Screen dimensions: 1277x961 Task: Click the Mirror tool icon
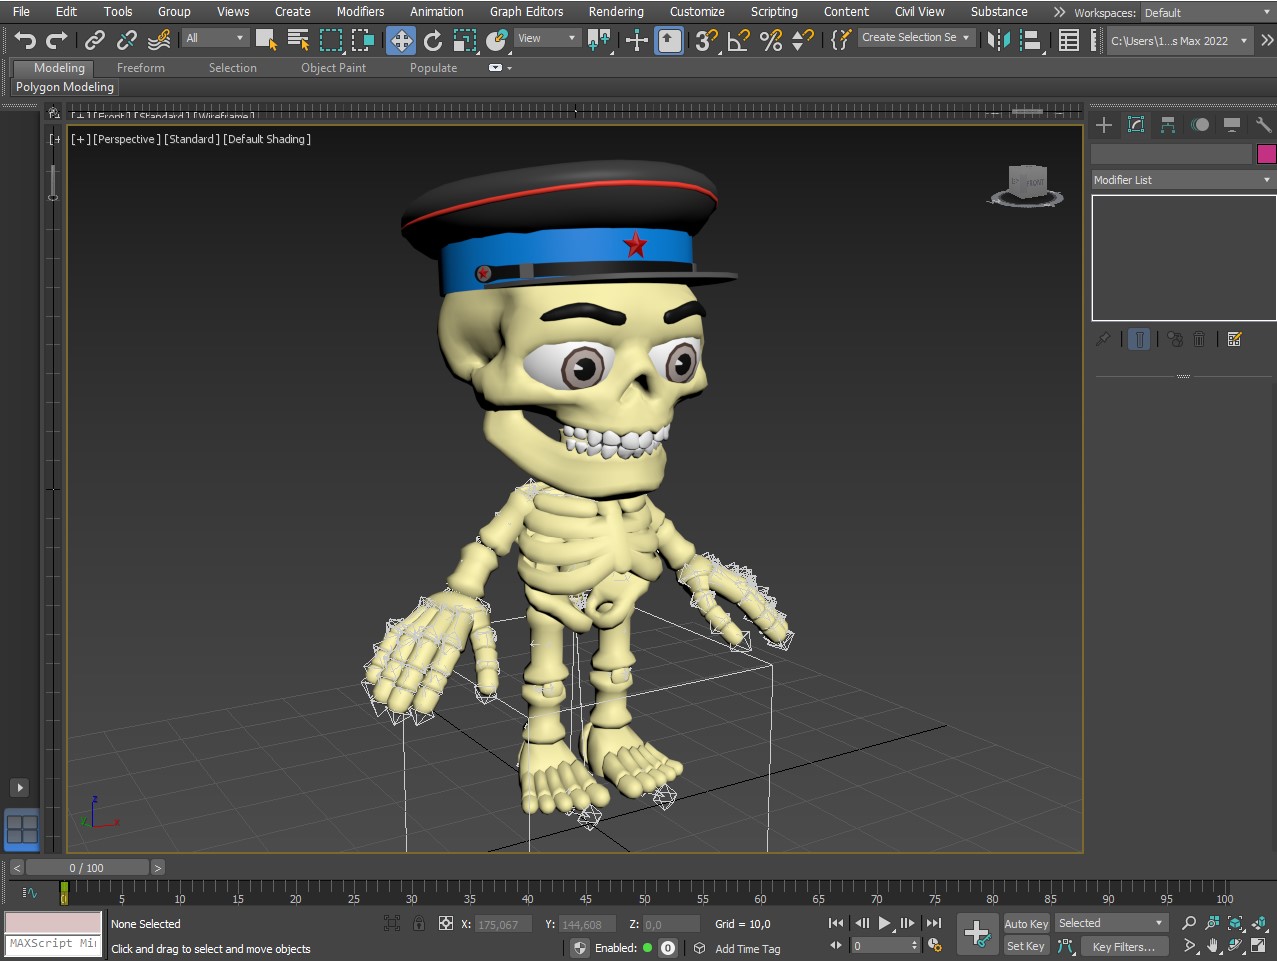click(x=997, y=40)
